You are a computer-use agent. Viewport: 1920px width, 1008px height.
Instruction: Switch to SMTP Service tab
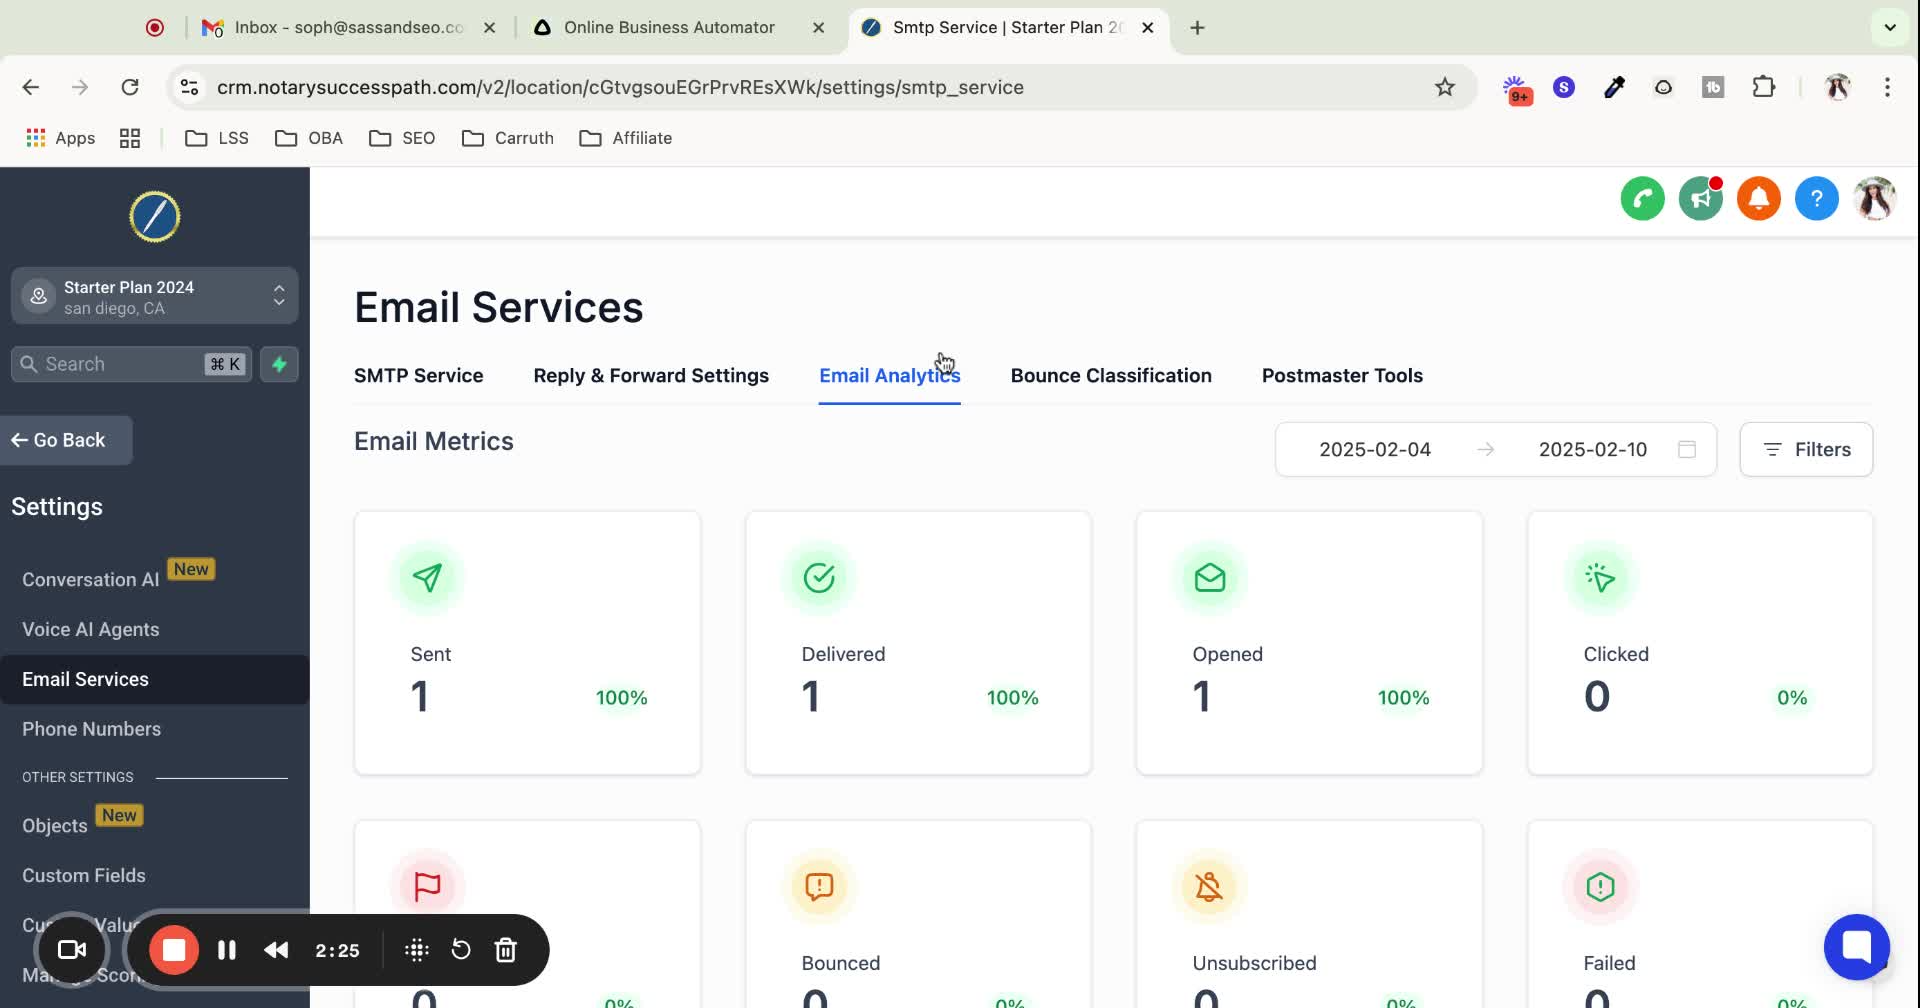coord(418,375)
